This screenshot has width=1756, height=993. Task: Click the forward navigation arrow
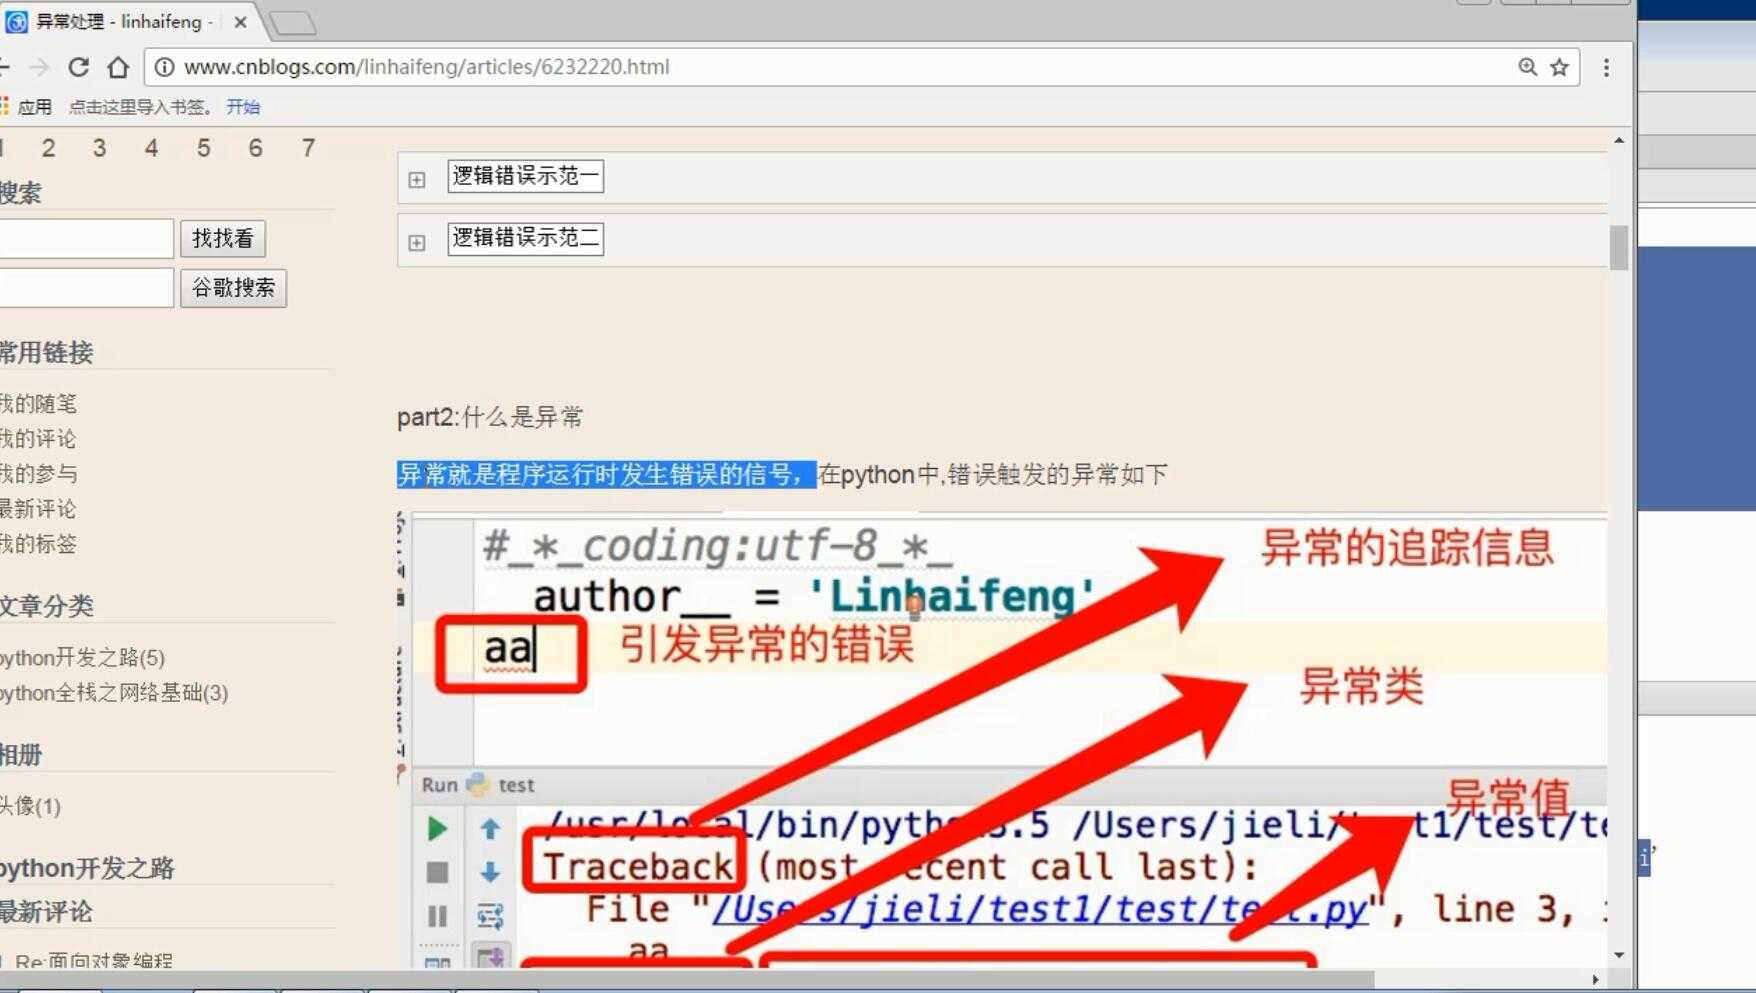click(40, 67)
